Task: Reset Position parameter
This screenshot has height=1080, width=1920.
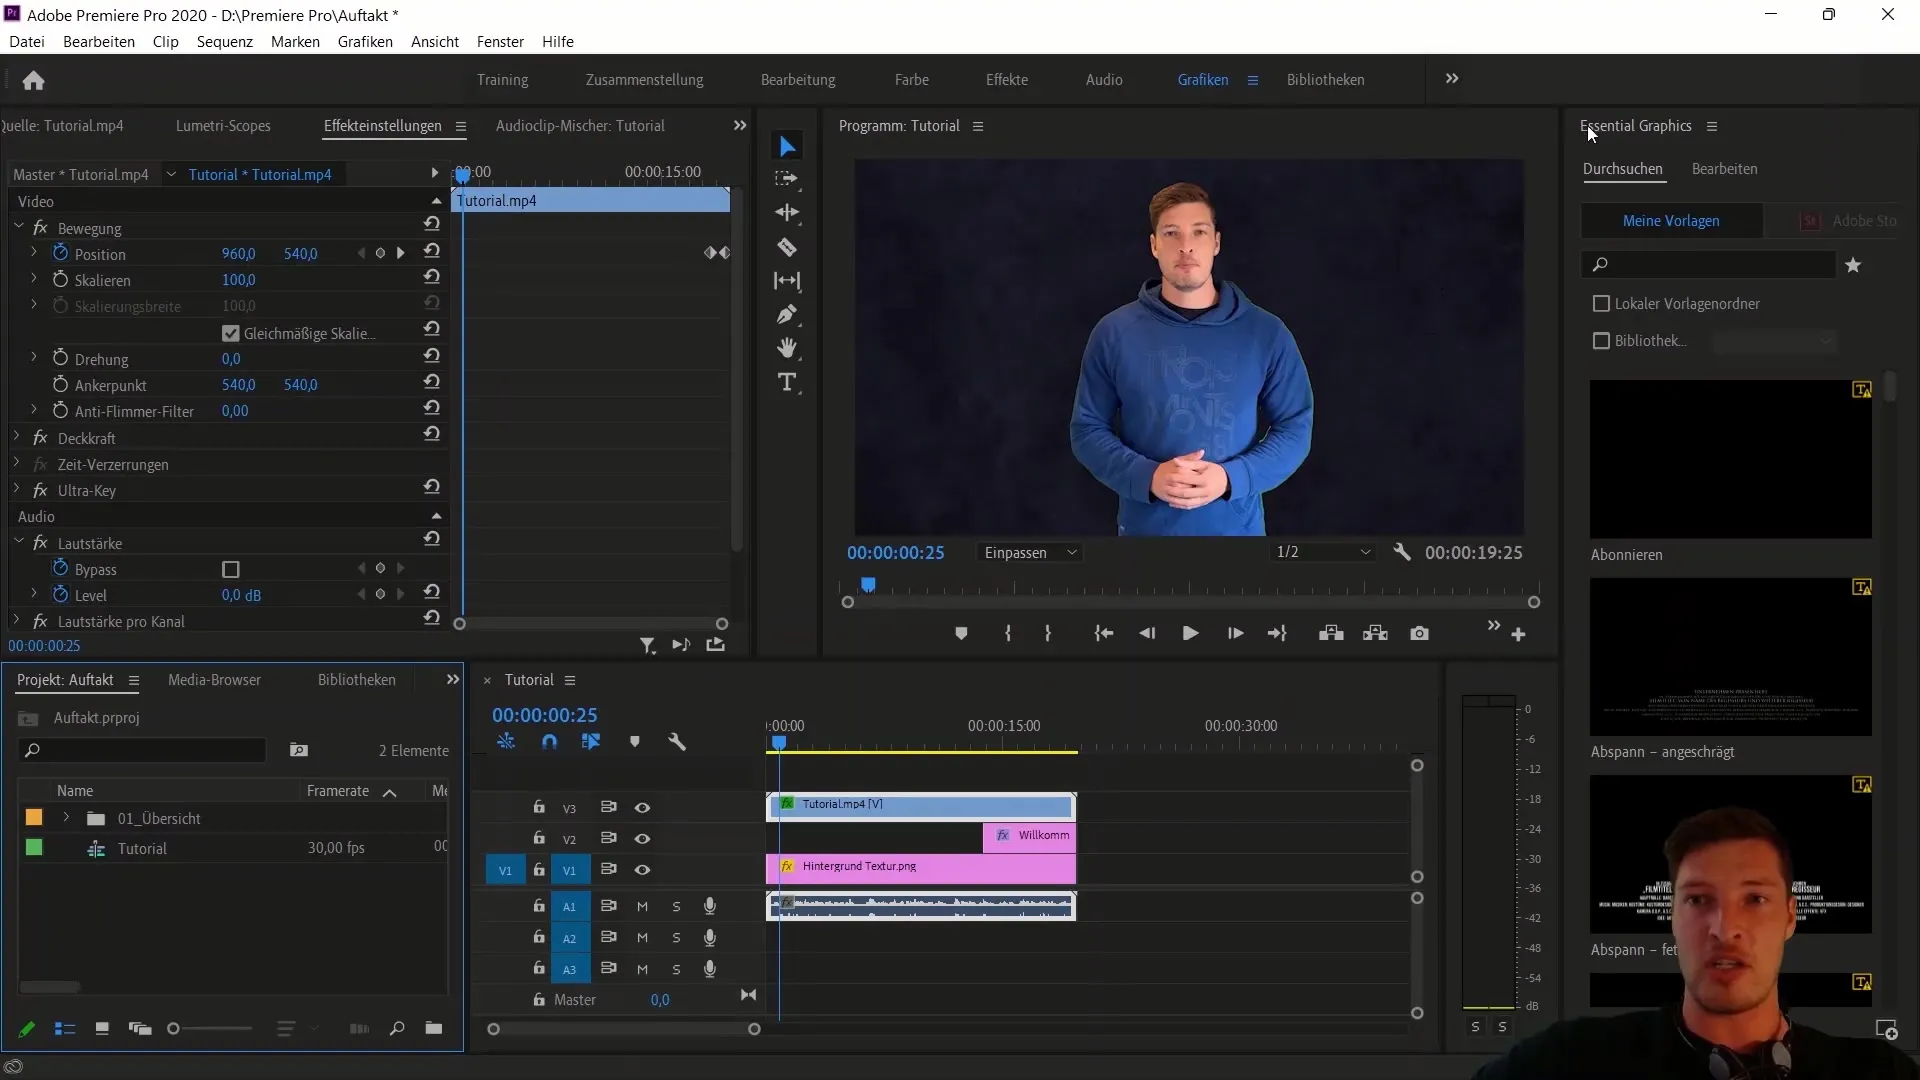Action: pos(431,251)
